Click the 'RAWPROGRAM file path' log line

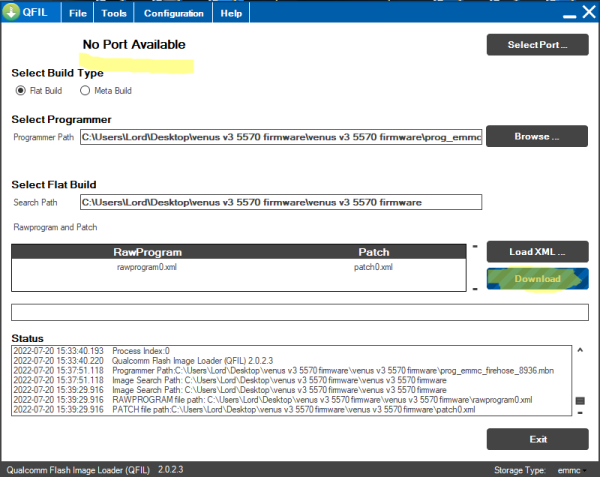click(273, 400)
